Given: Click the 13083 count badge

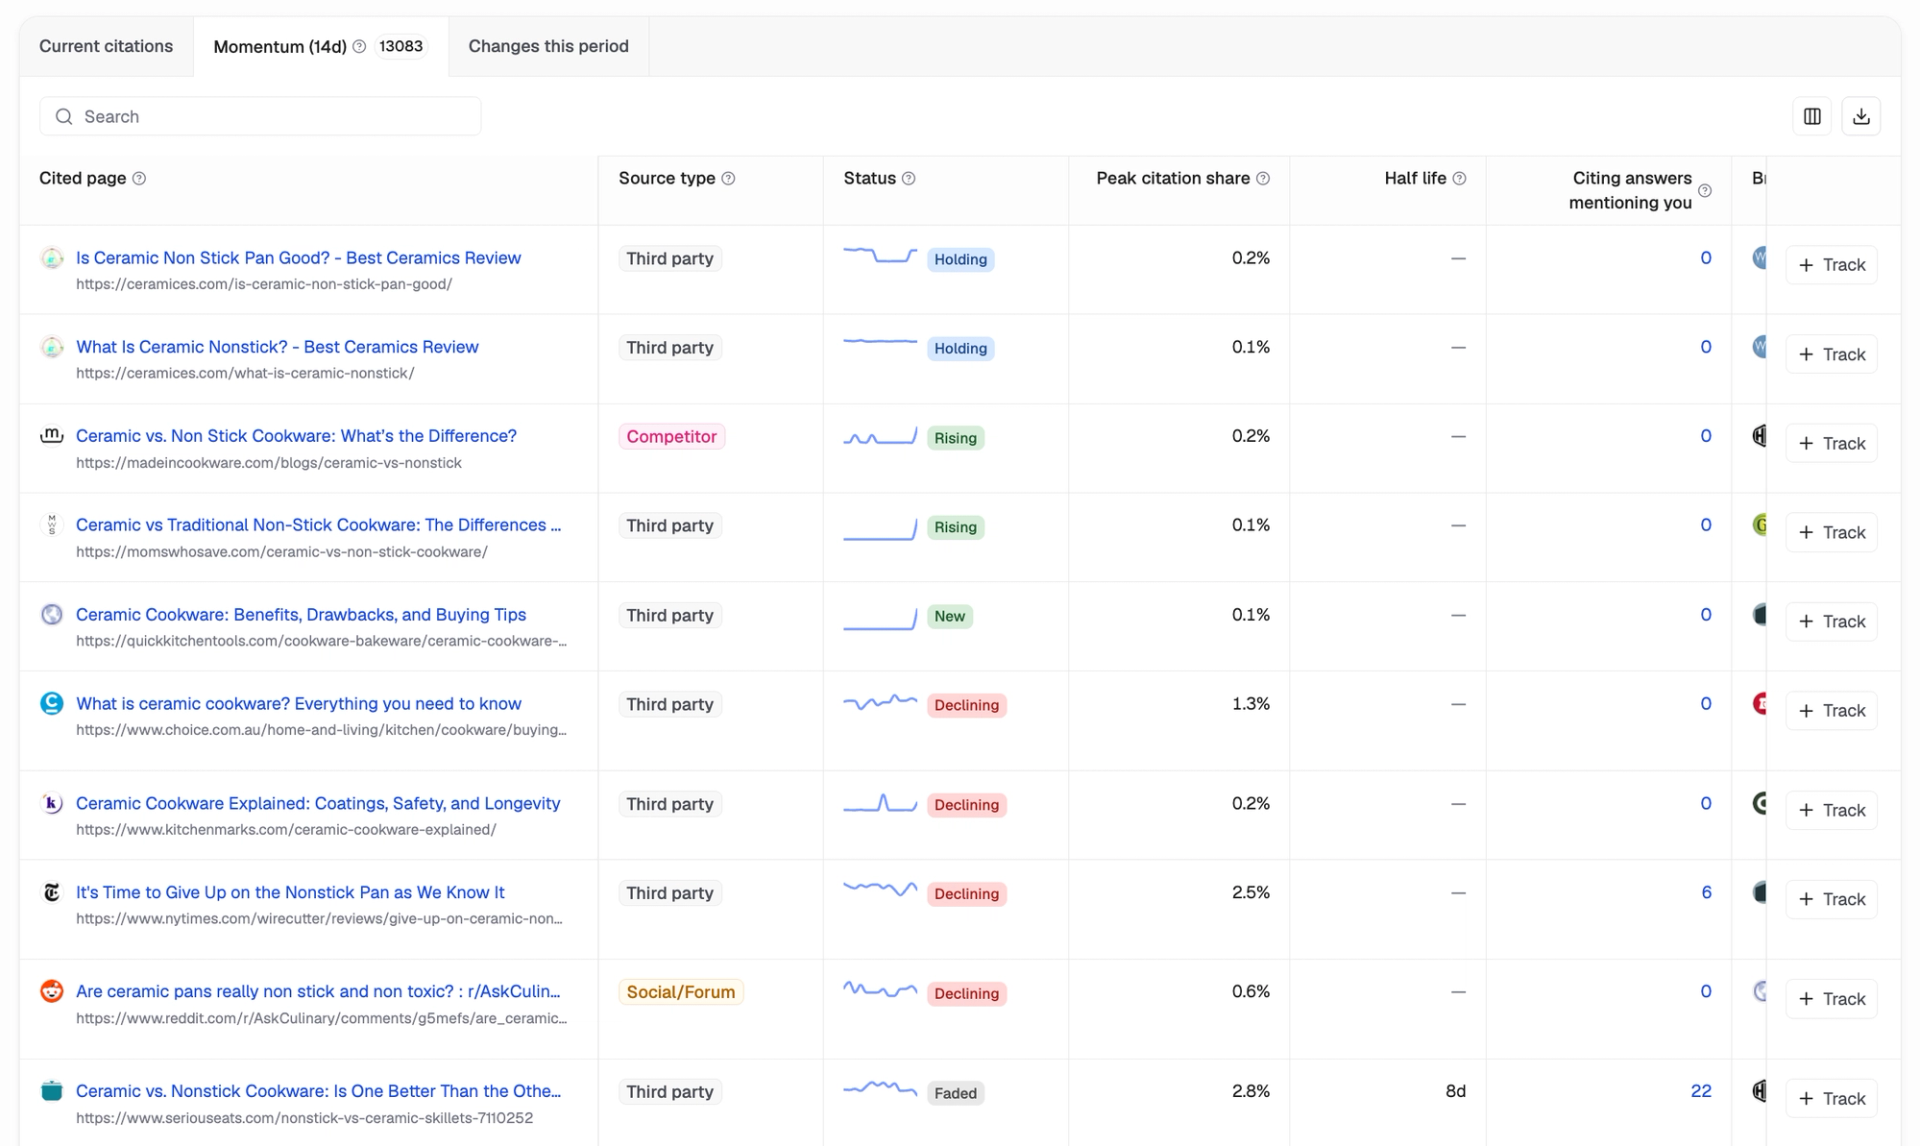Looking at the screenshot, I should click(401, 46).
